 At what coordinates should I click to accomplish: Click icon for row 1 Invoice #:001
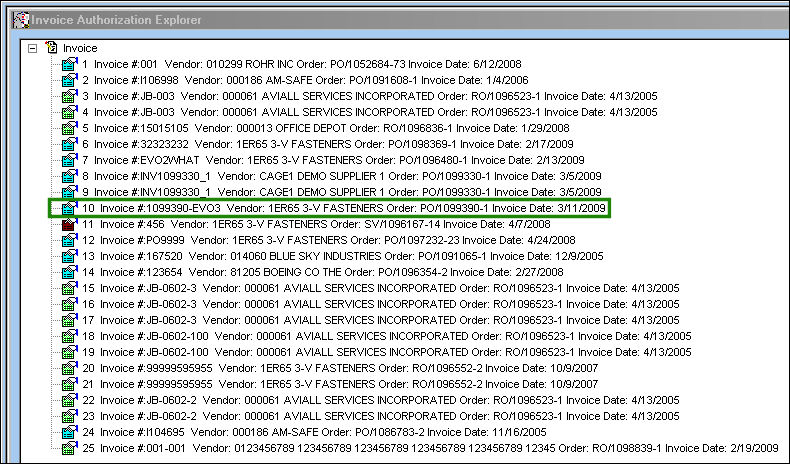click(x=70, y=64)
